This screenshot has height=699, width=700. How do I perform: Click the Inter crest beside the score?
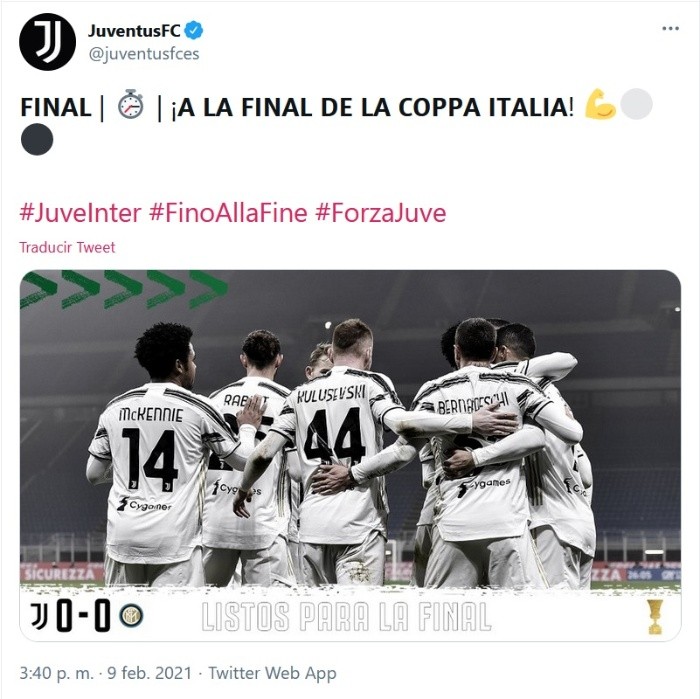pos(131,616)
